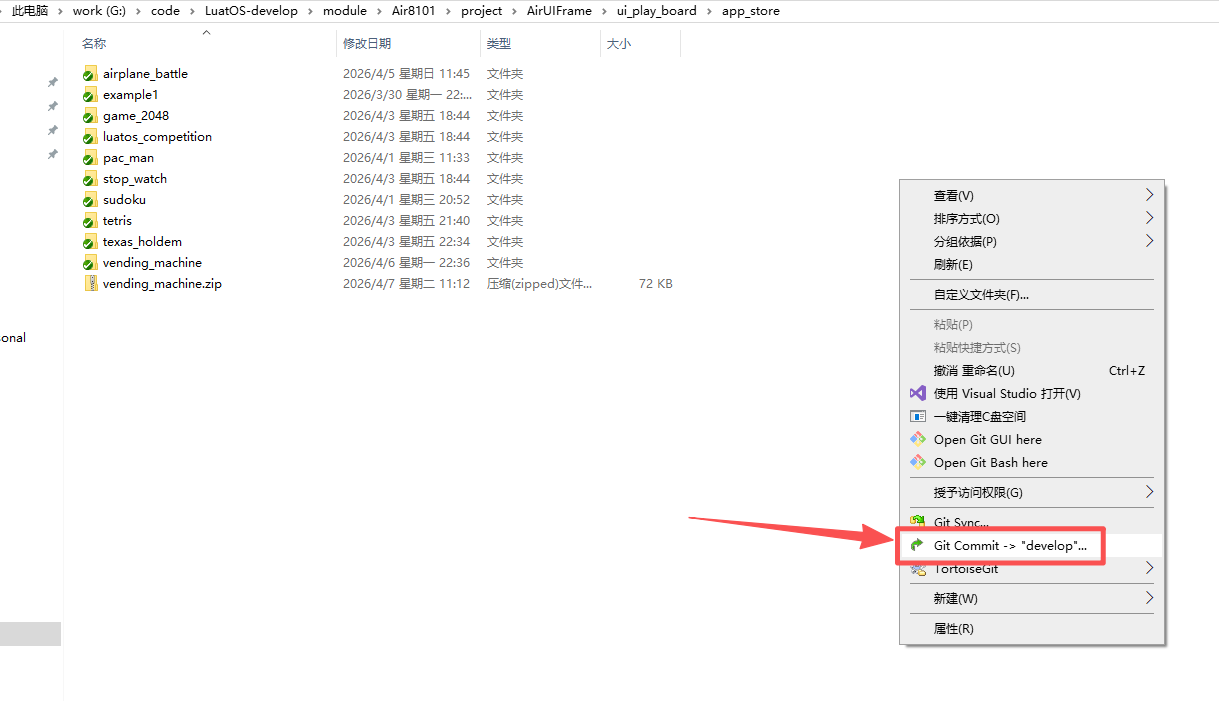Expand the TortoiseGit submenu arrow
1219x701 pixels.
(1149, 568)
